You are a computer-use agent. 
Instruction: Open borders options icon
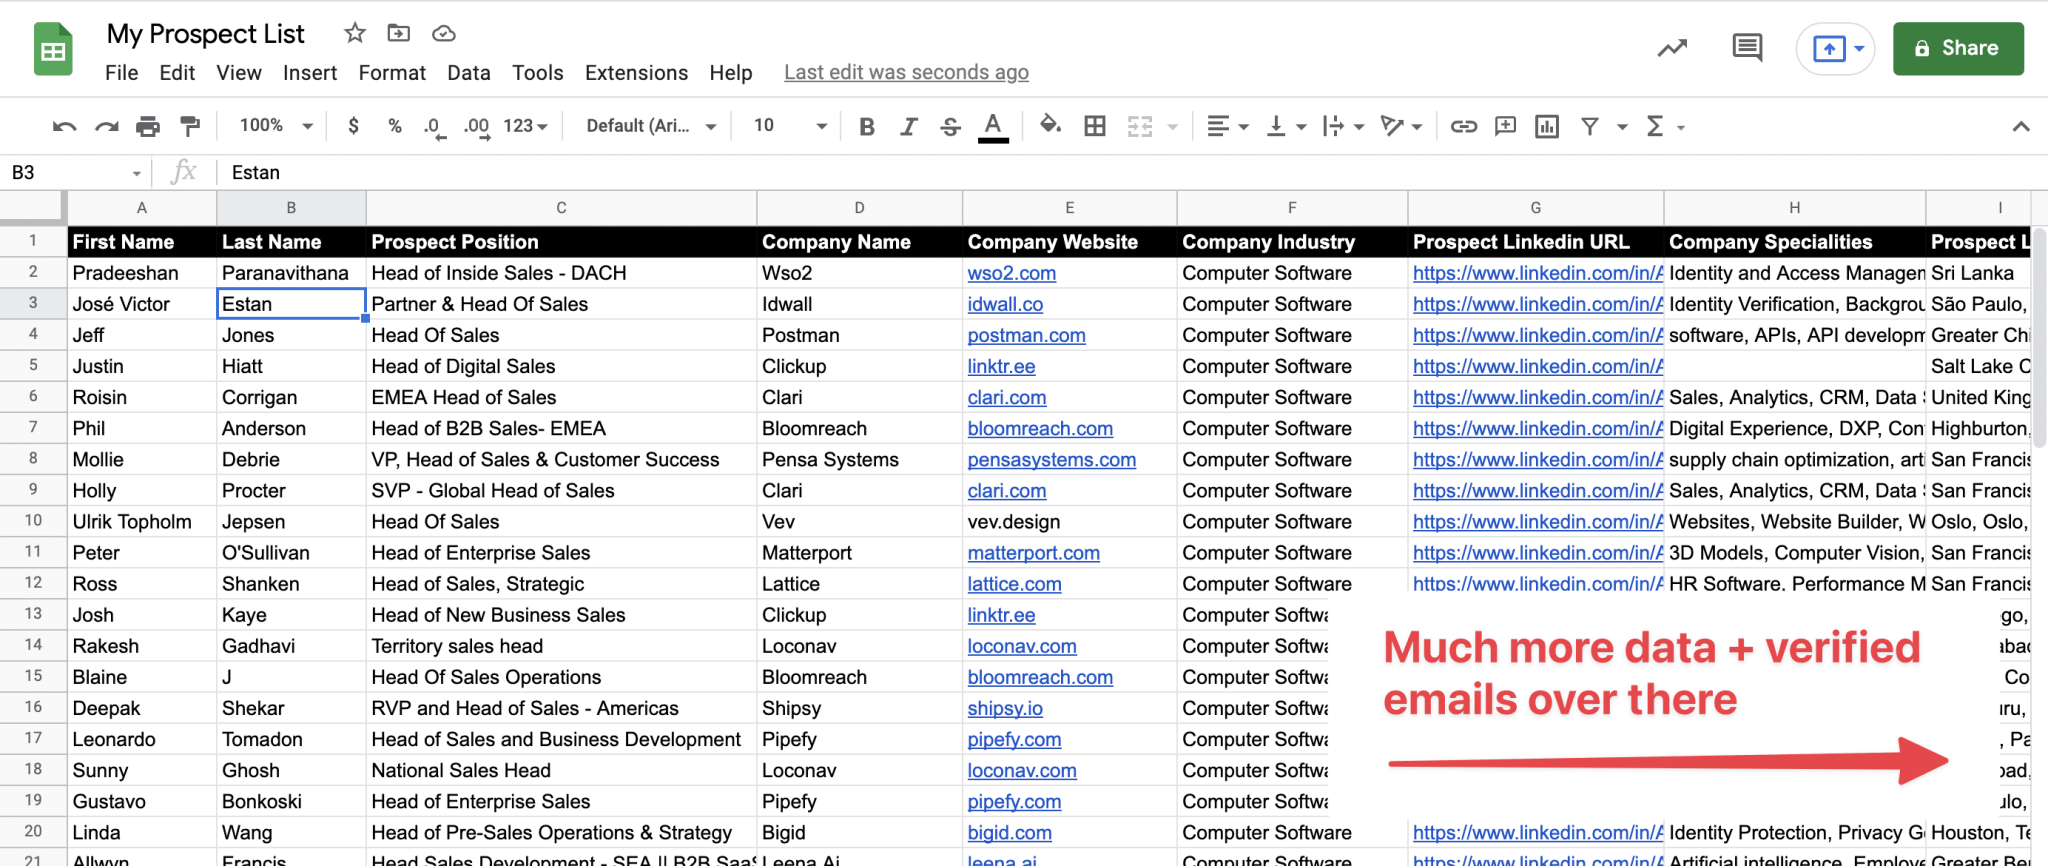[1095, 126]
